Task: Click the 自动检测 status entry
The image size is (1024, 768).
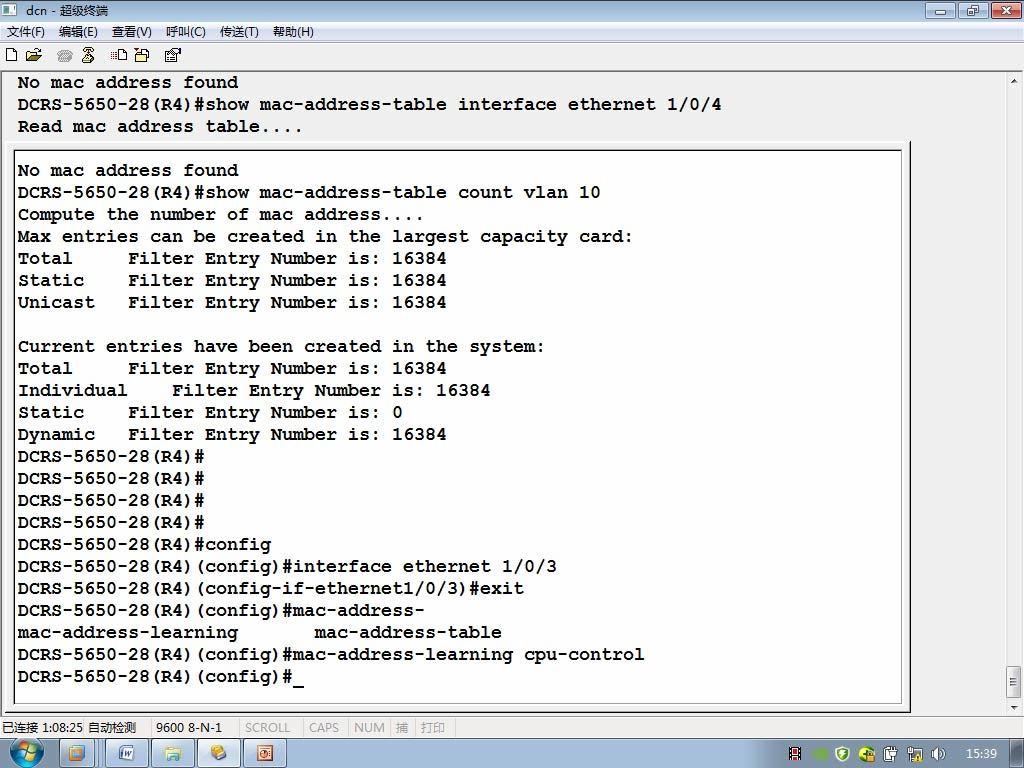Action: click(112, 727)
